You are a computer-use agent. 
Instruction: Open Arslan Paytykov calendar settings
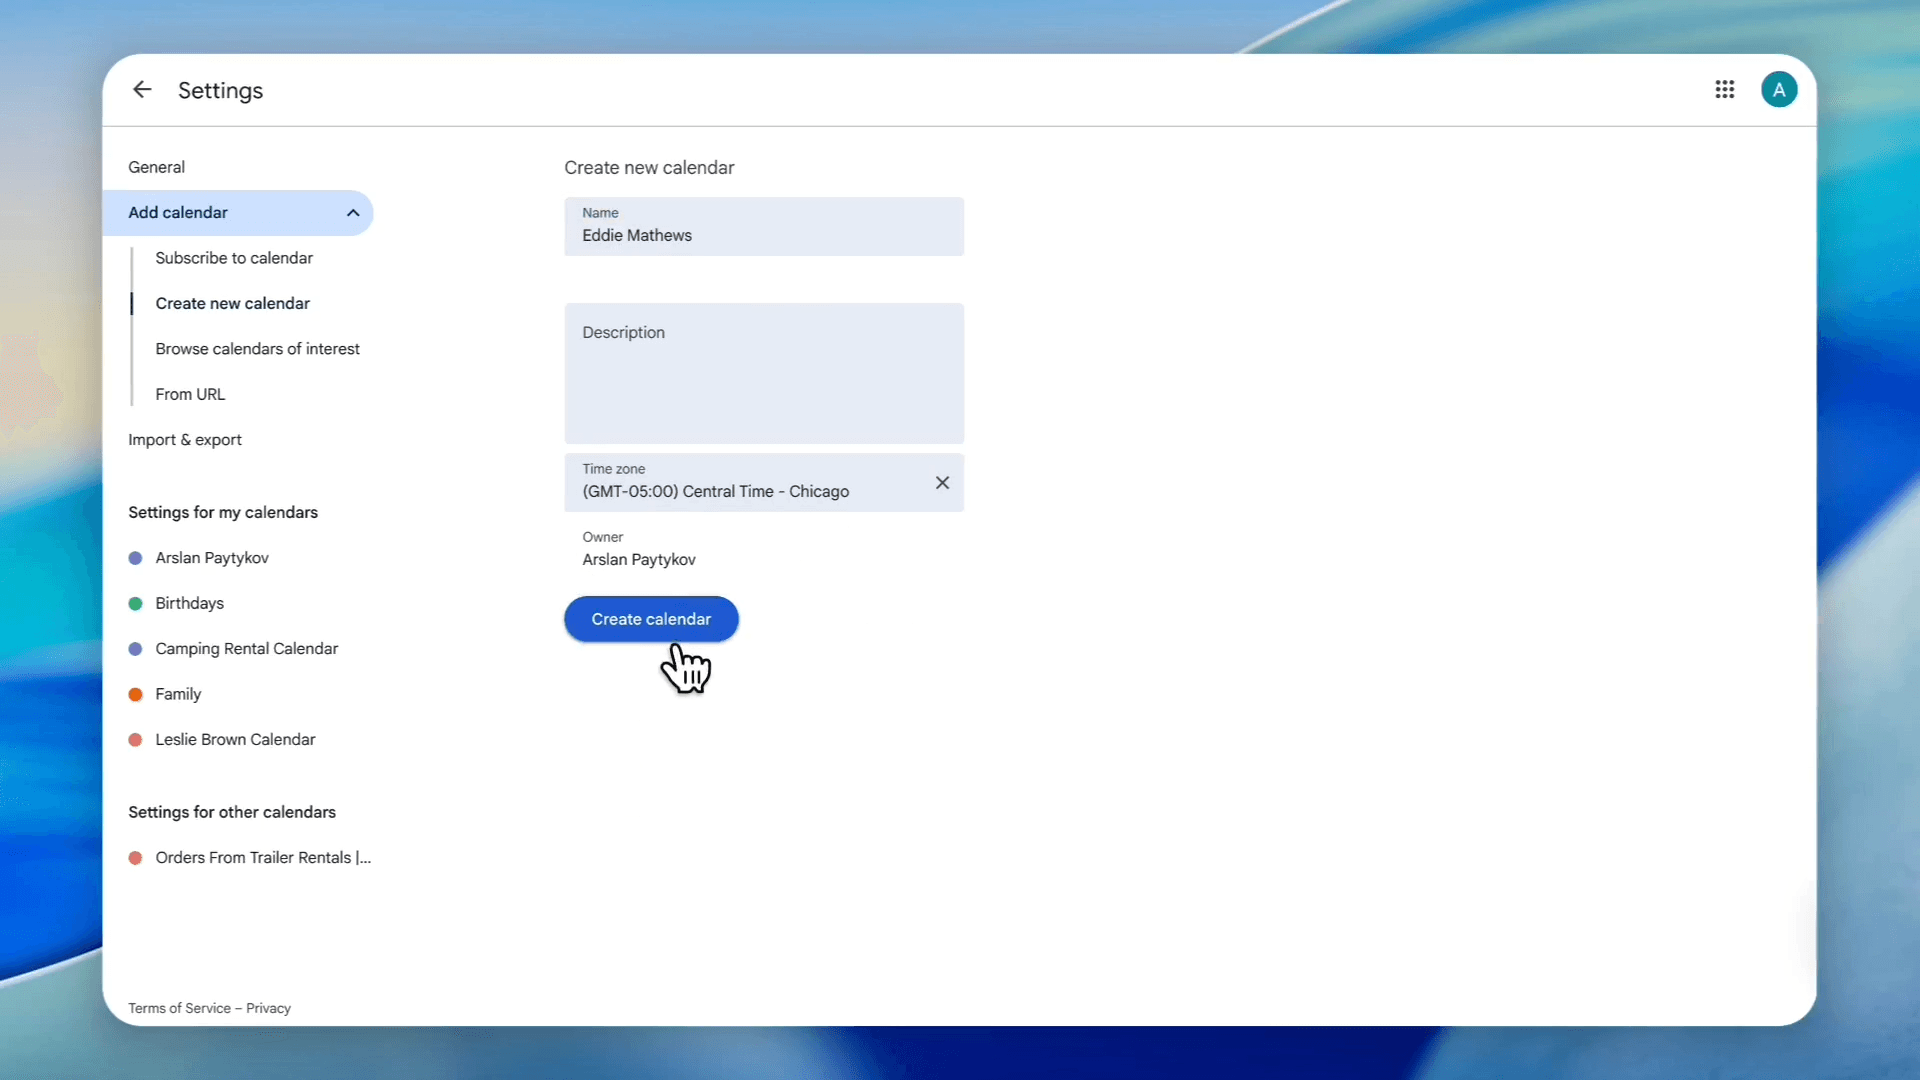(212, 558)
